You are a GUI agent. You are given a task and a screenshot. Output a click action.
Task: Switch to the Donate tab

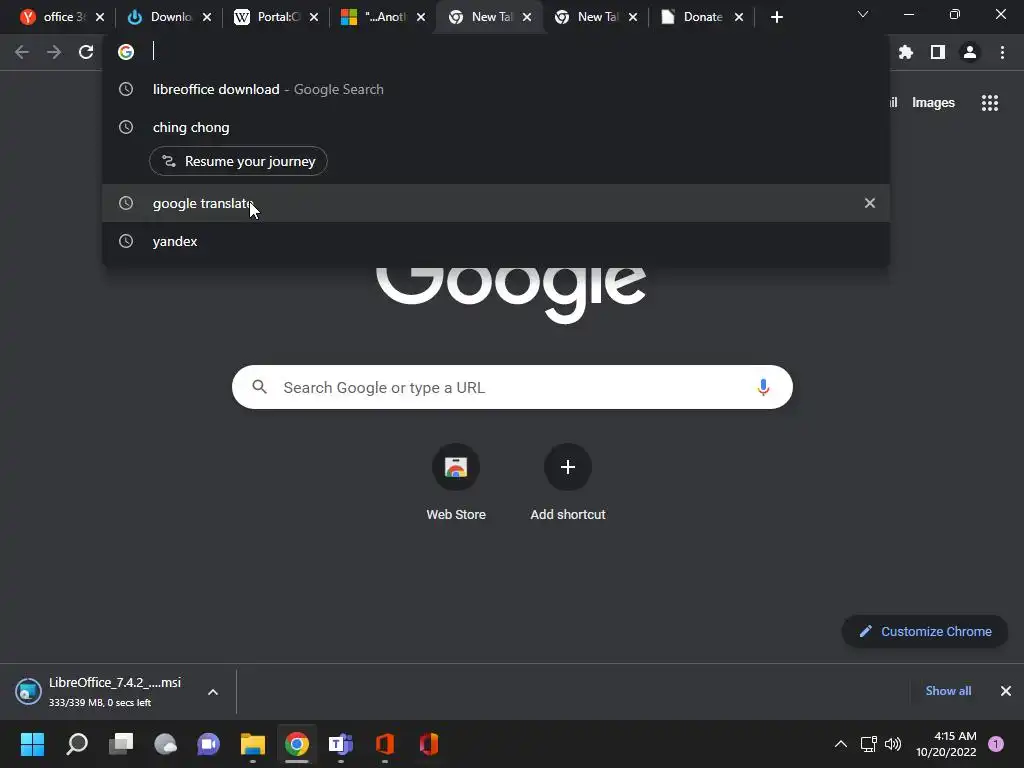pos(694,17)
